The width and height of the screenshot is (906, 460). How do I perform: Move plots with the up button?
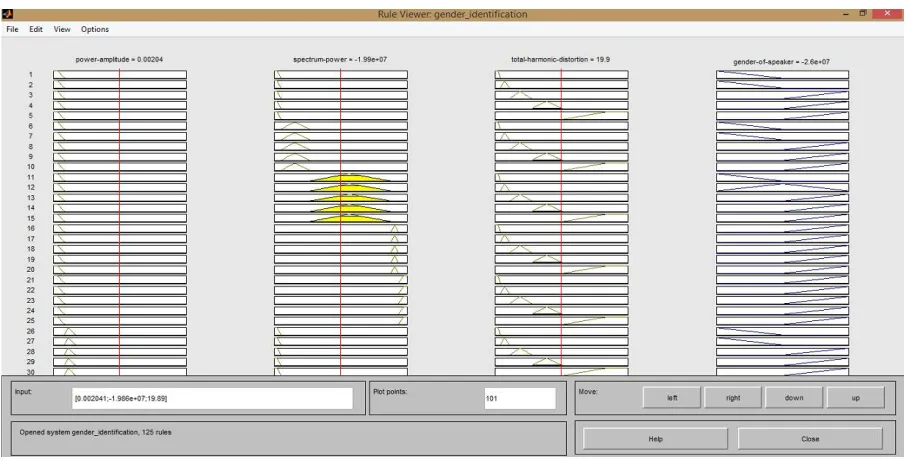point(855,398)
